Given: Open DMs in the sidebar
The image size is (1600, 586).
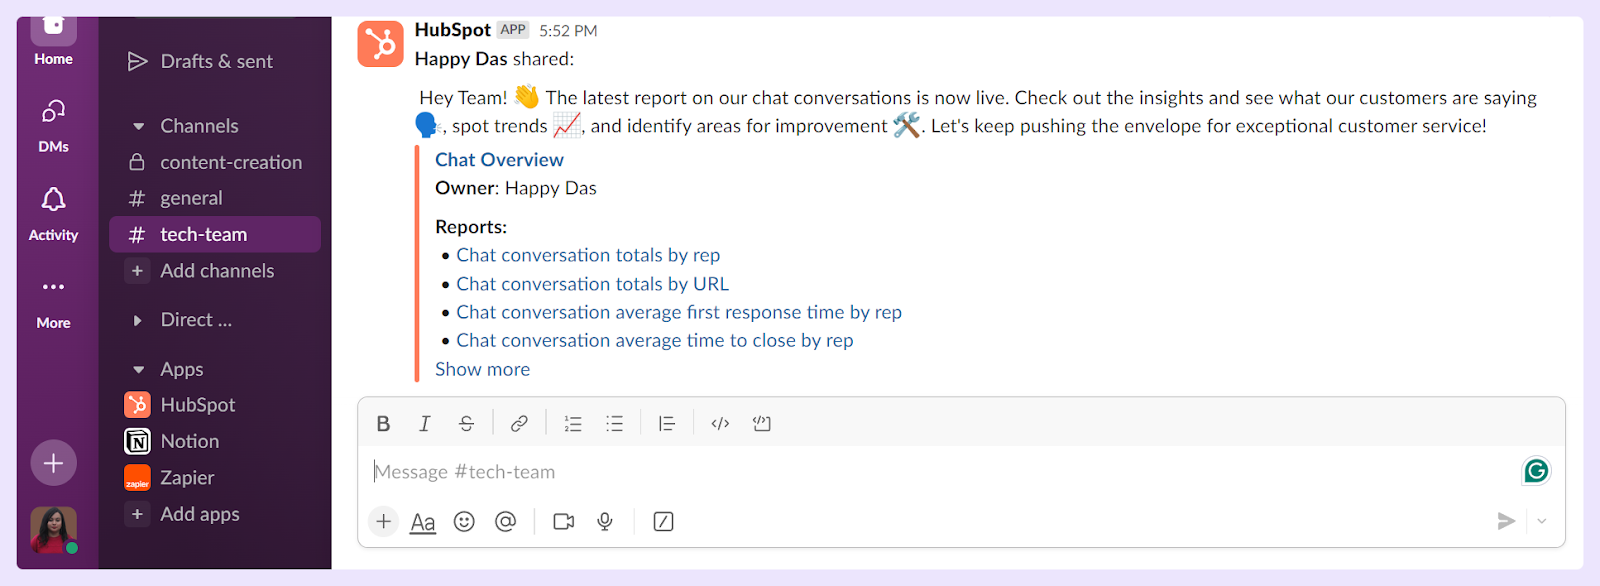Looking at the screenshot, I should [53, 126].
